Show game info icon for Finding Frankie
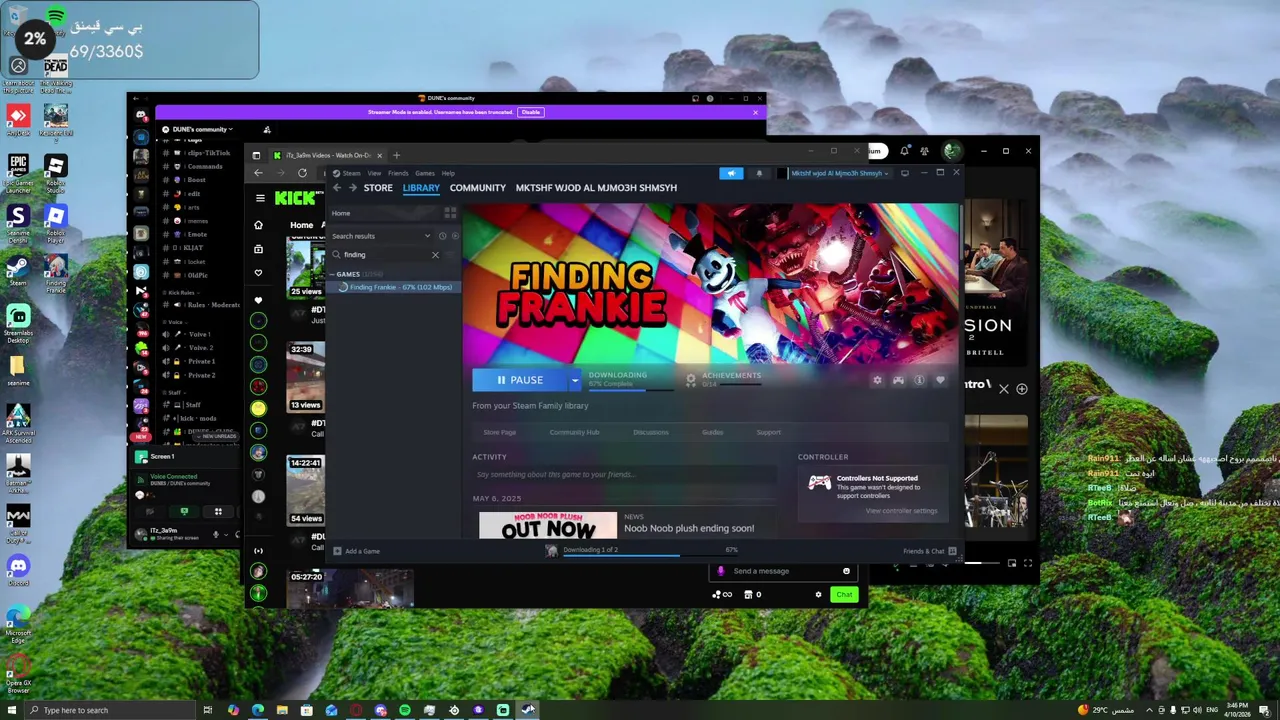This screenshot has width=1280, height=720. click(919, 380)
